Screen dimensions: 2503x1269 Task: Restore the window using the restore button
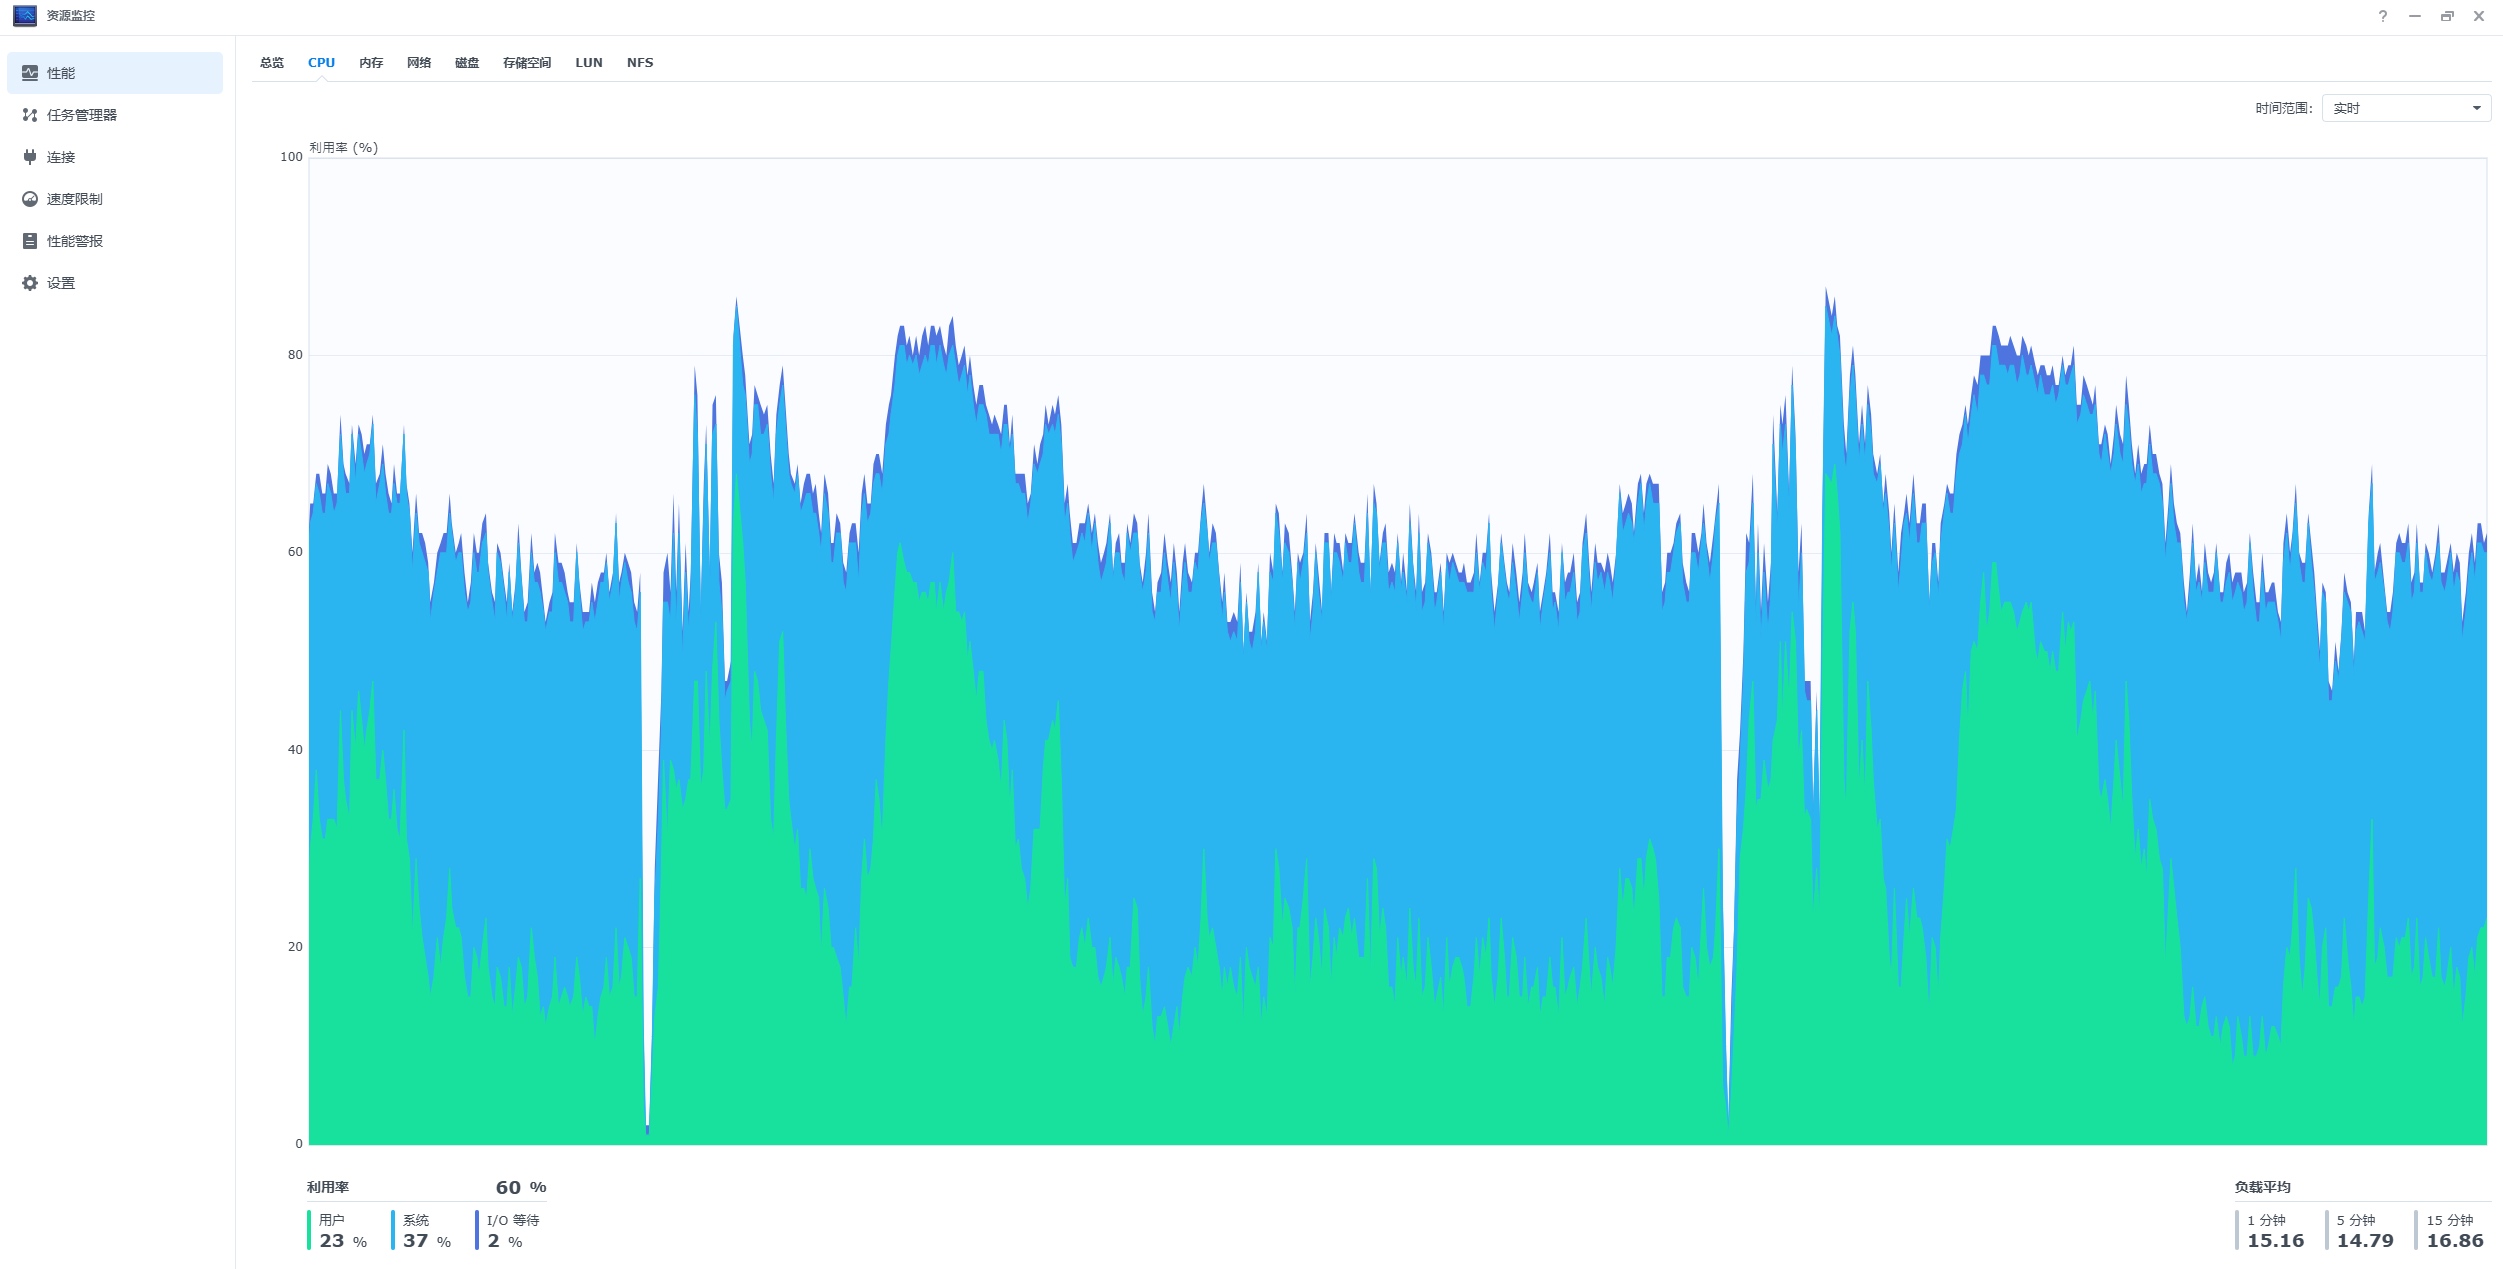coord(2447,16)
